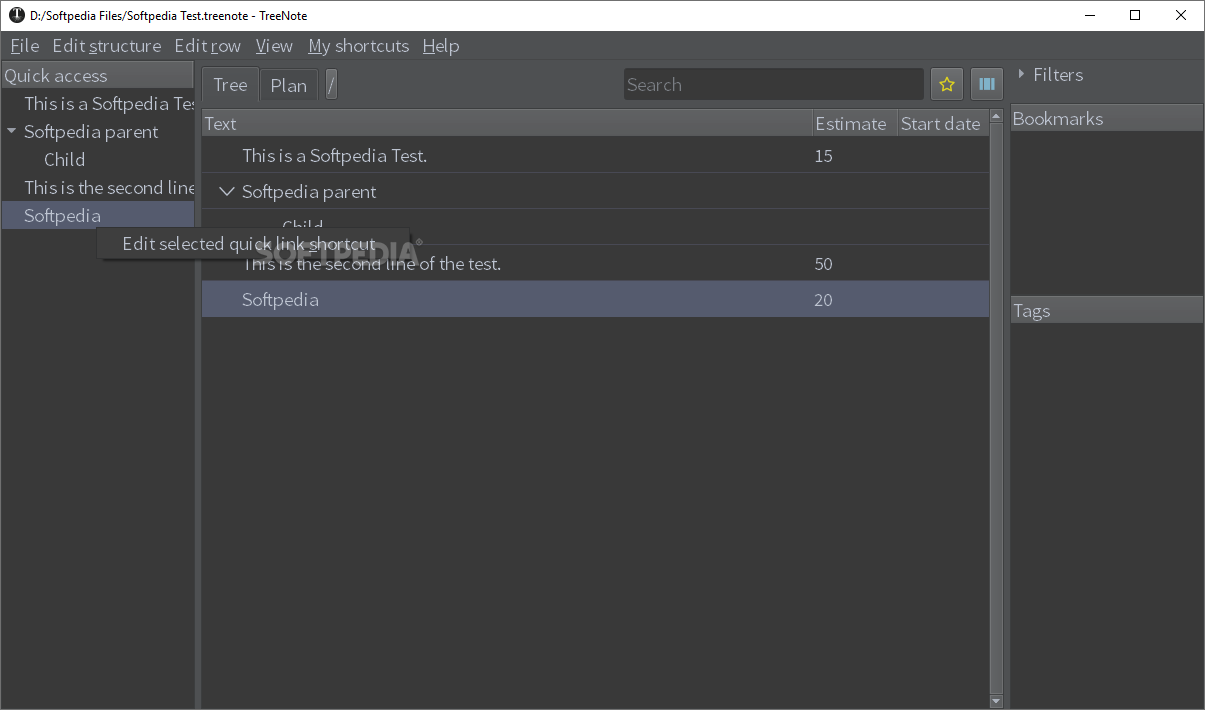
Task: Open the View menu
Action: (274, 46)
